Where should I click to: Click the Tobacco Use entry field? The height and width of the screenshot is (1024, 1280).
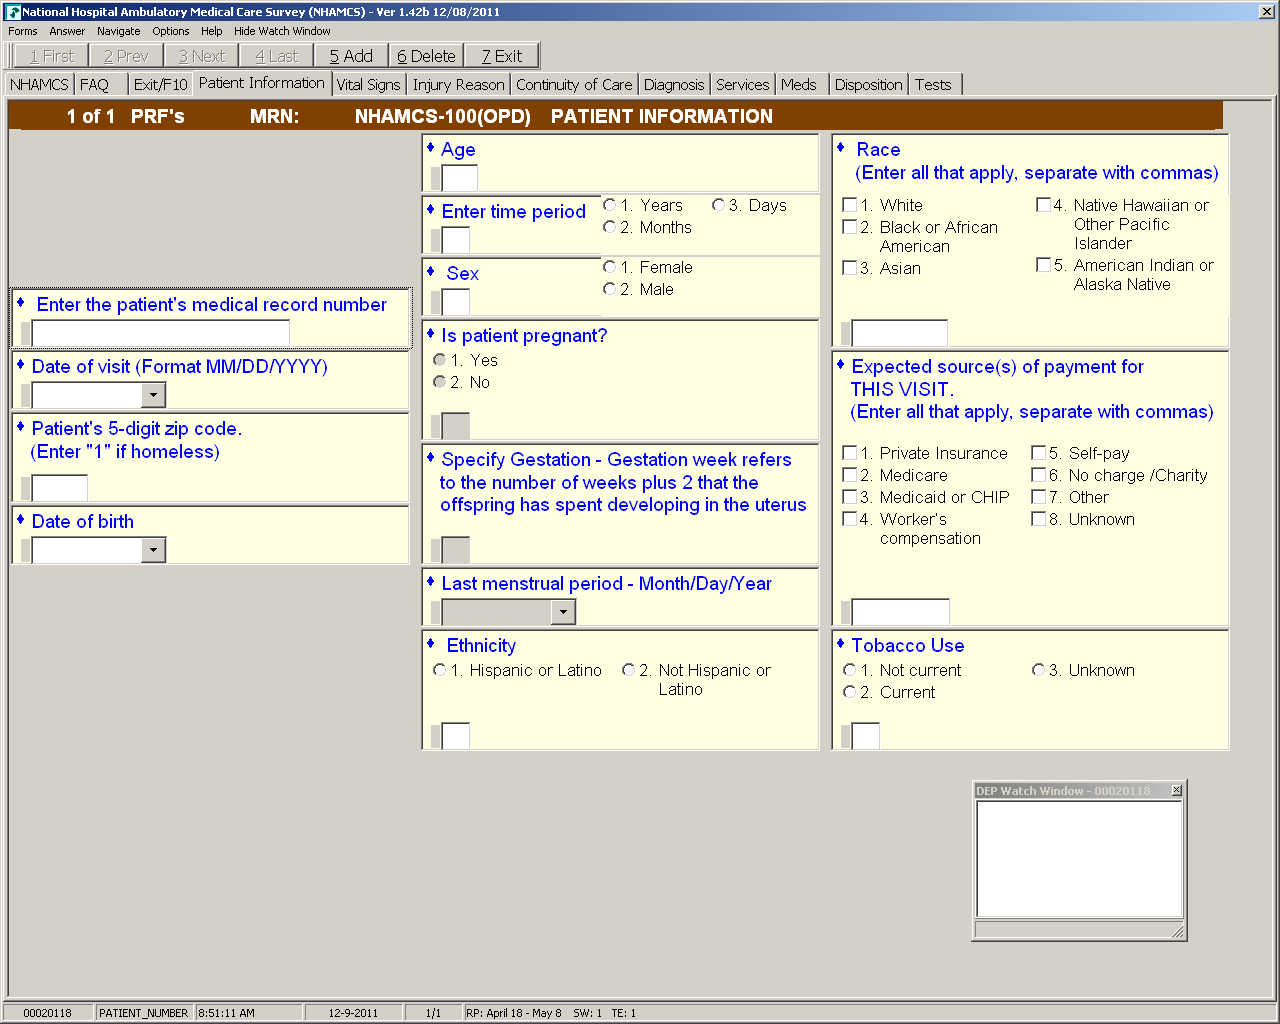click(866, 736)
